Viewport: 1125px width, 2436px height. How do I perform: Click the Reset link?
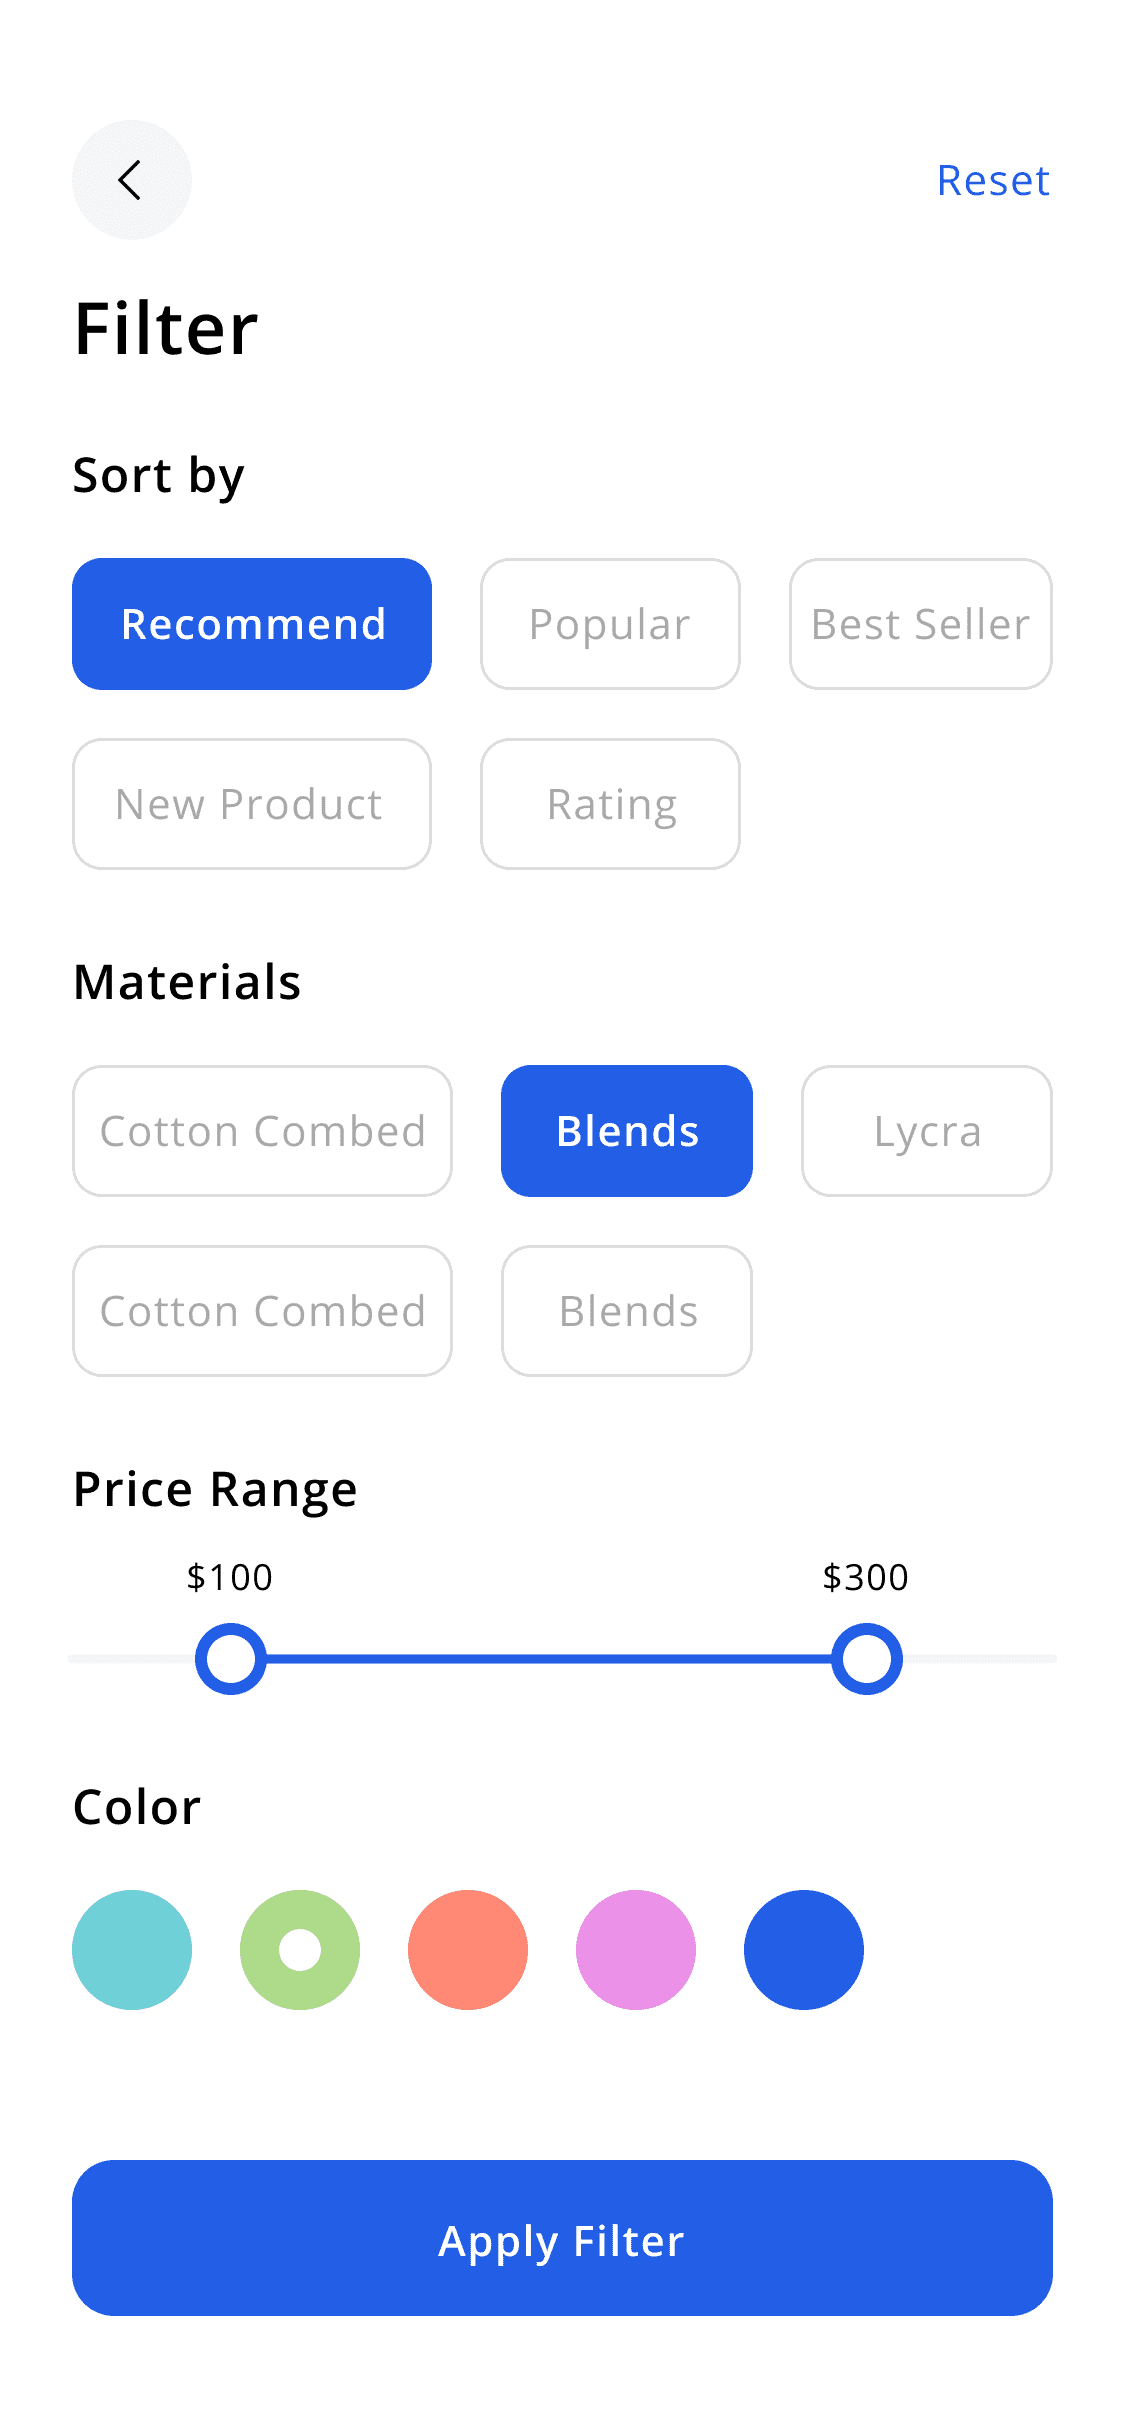(993, 181)
